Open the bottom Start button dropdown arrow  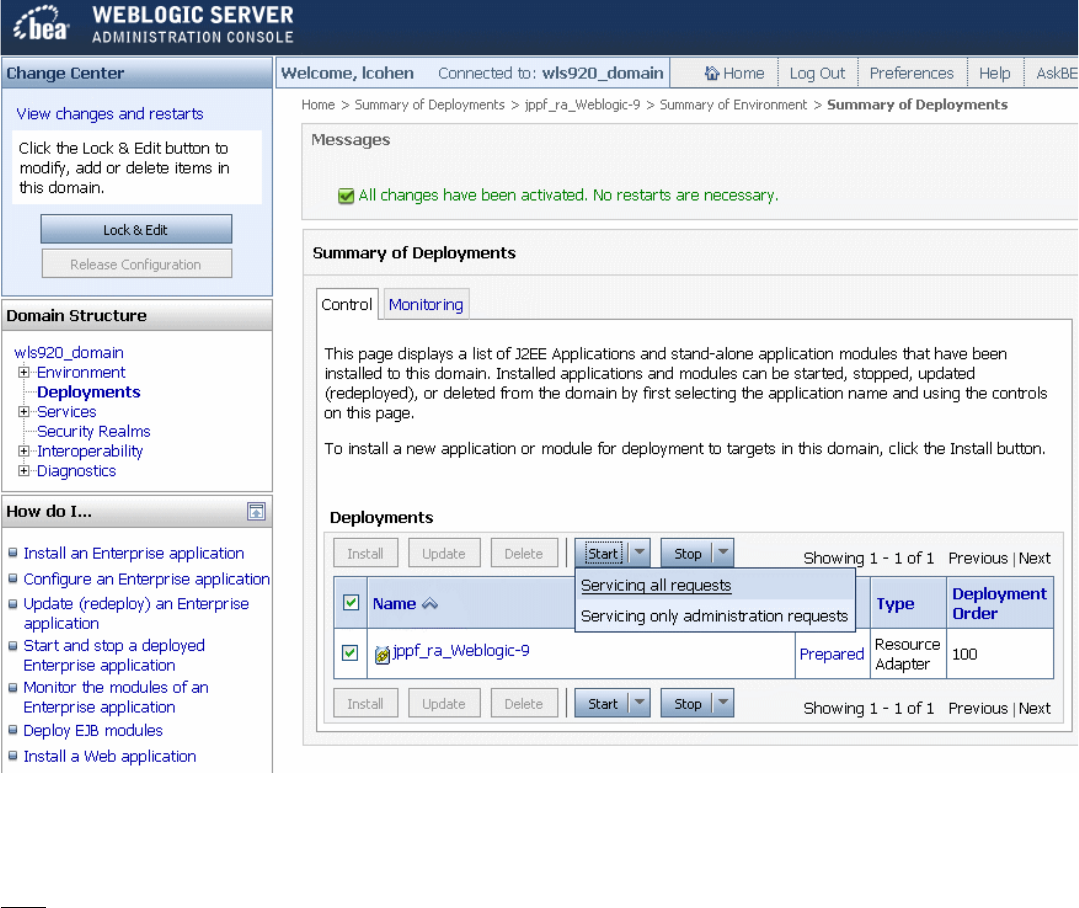[640, 703]
